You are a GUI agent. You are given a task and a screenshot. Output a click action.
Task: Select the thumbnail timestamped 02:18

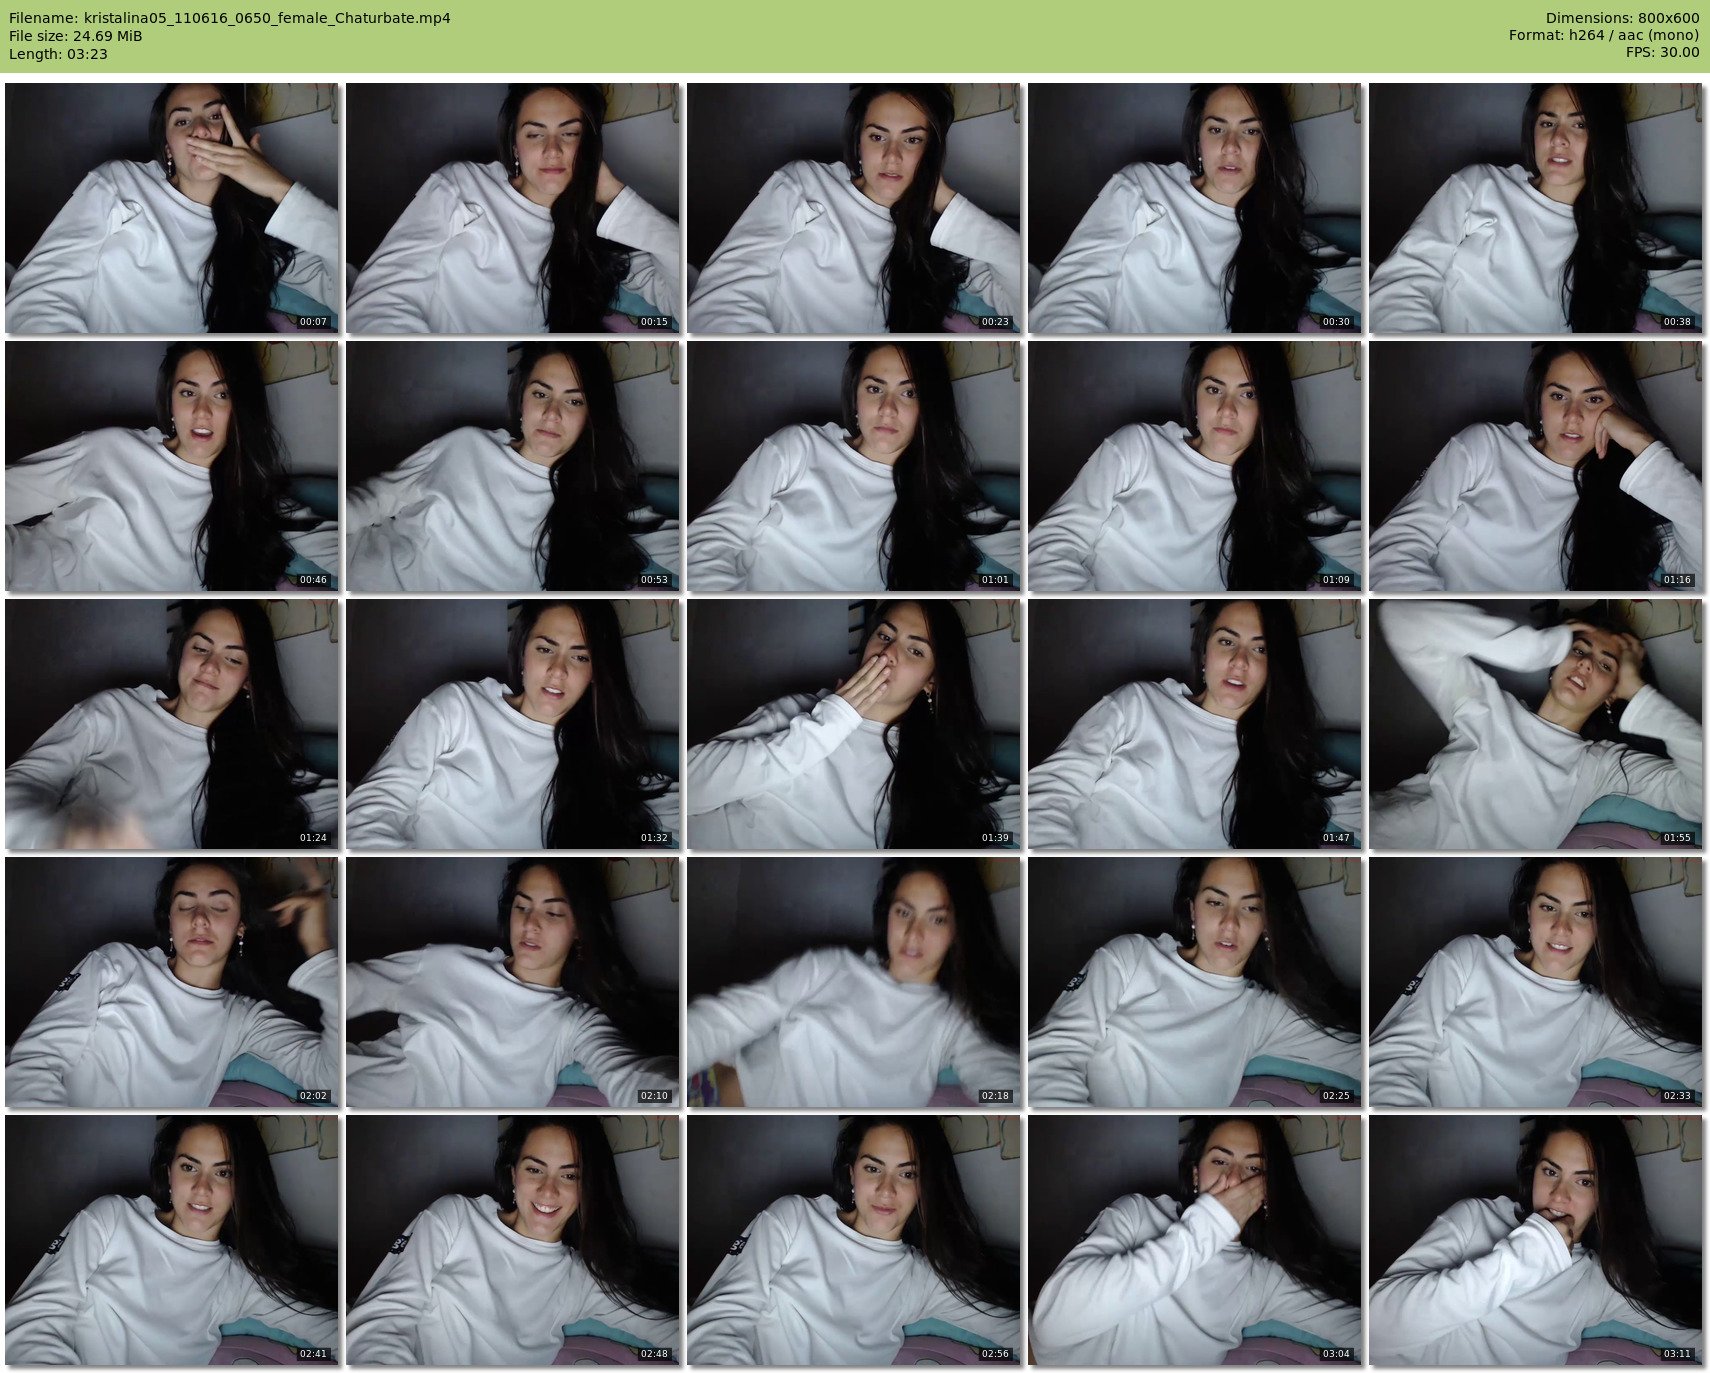(x=854, y=982)
